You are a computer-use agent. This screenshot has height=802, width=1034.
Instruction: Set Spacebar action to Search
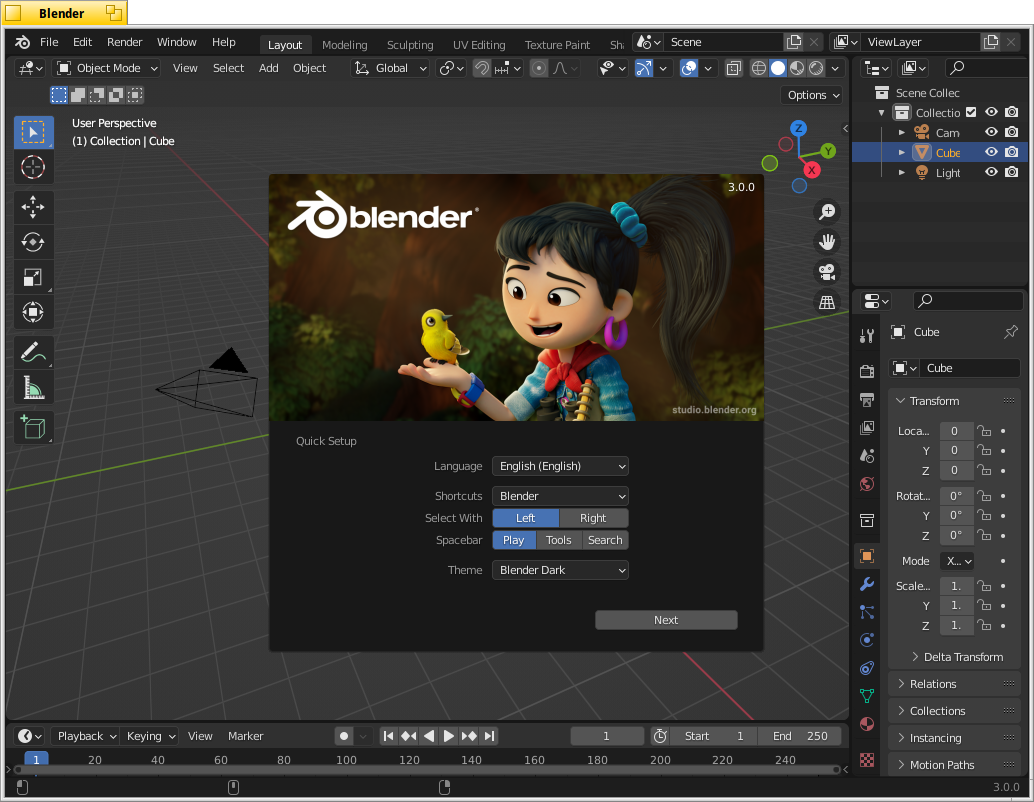coord(605,540)
